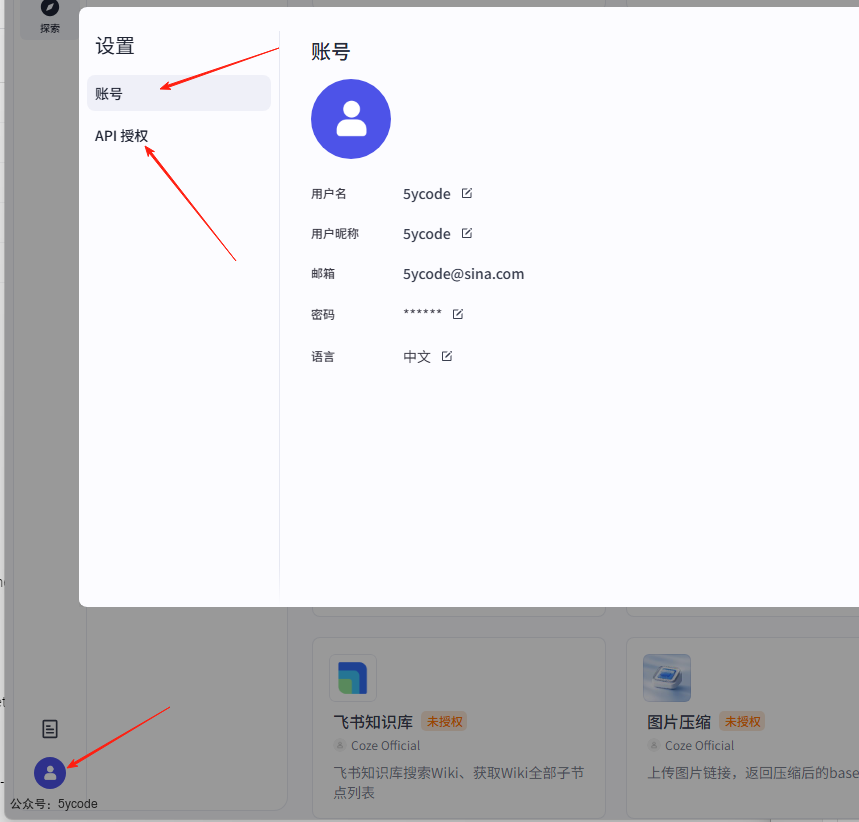Click the 中文 language value
Screen dimensions: 859x822
click(417, 357)
